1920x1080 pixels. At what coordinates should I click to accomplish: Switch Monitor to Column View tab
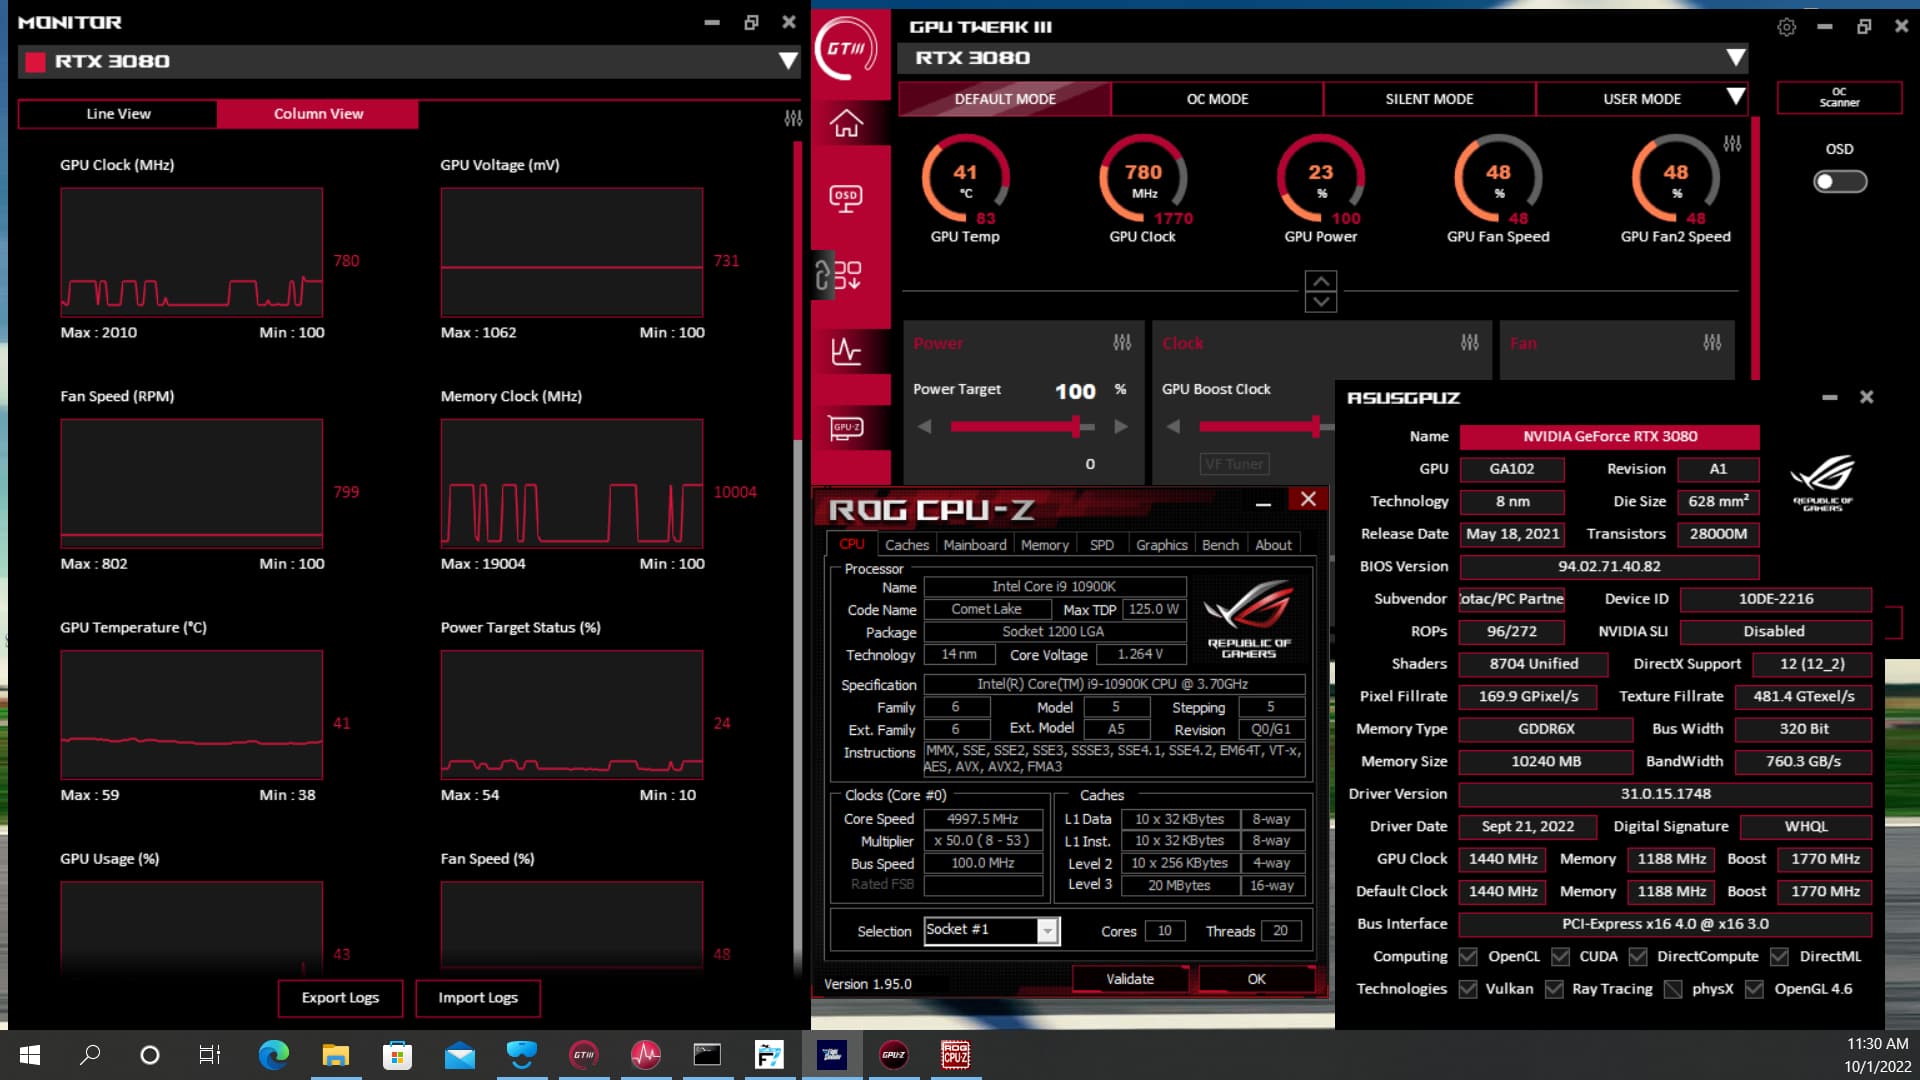(318, 114)
